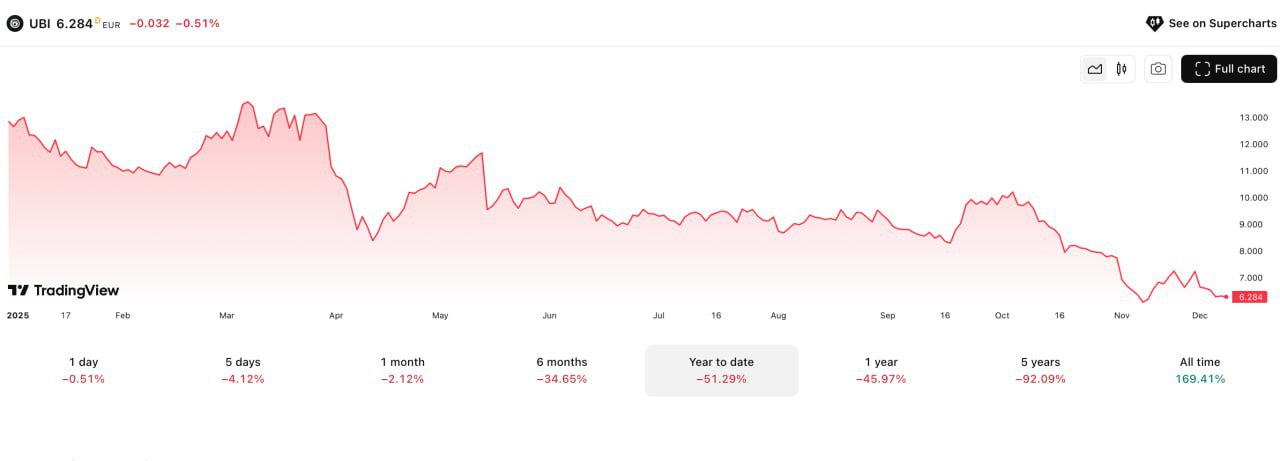This screenshot has width=1280, height=461.
Task: Select the 5 years range
Action: [x=1040, y=370]
